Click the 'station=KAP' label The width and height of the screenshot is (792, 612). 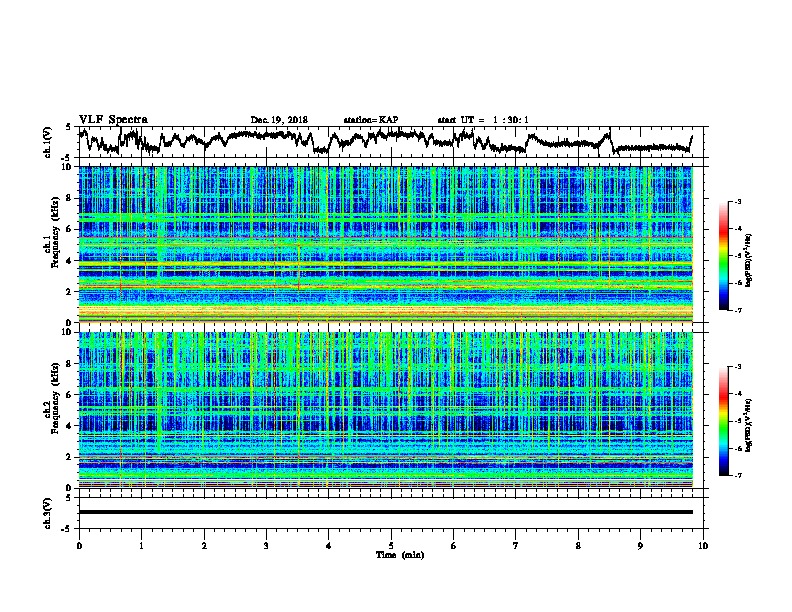point(371,120)
